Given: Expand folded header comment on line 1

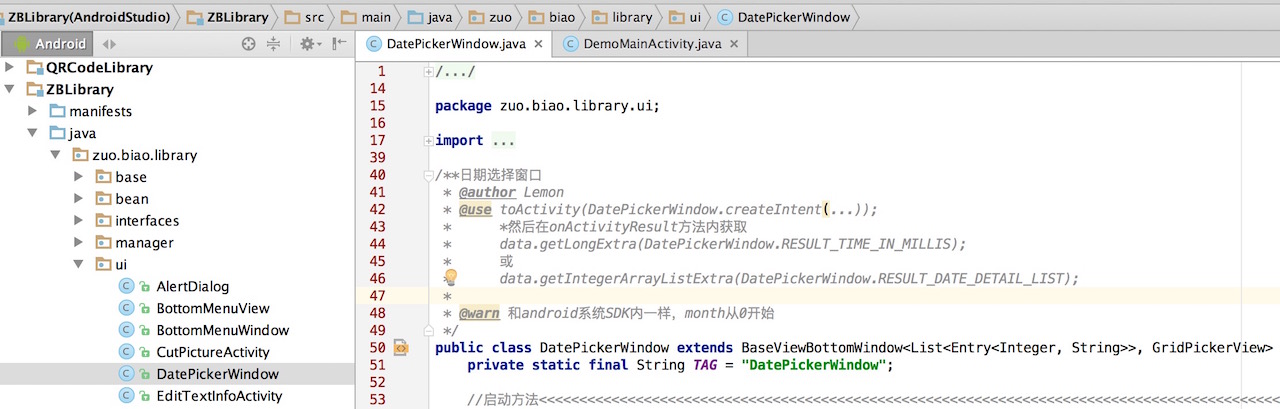Looking at the screenshot, I should pos(428,72).
